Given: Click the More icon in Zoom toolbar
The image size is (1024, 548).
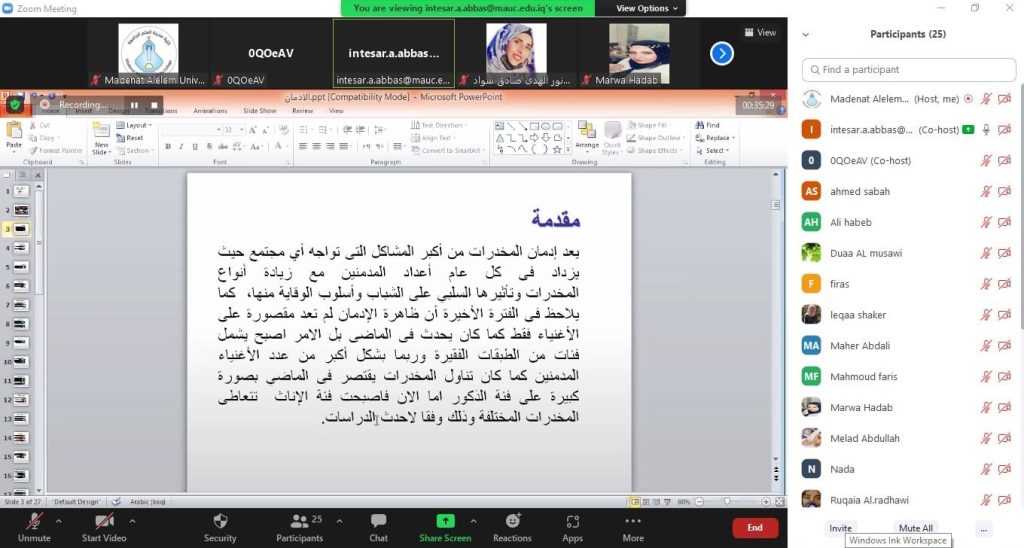Looking at the screenshot, I should (x=633, y=521).
